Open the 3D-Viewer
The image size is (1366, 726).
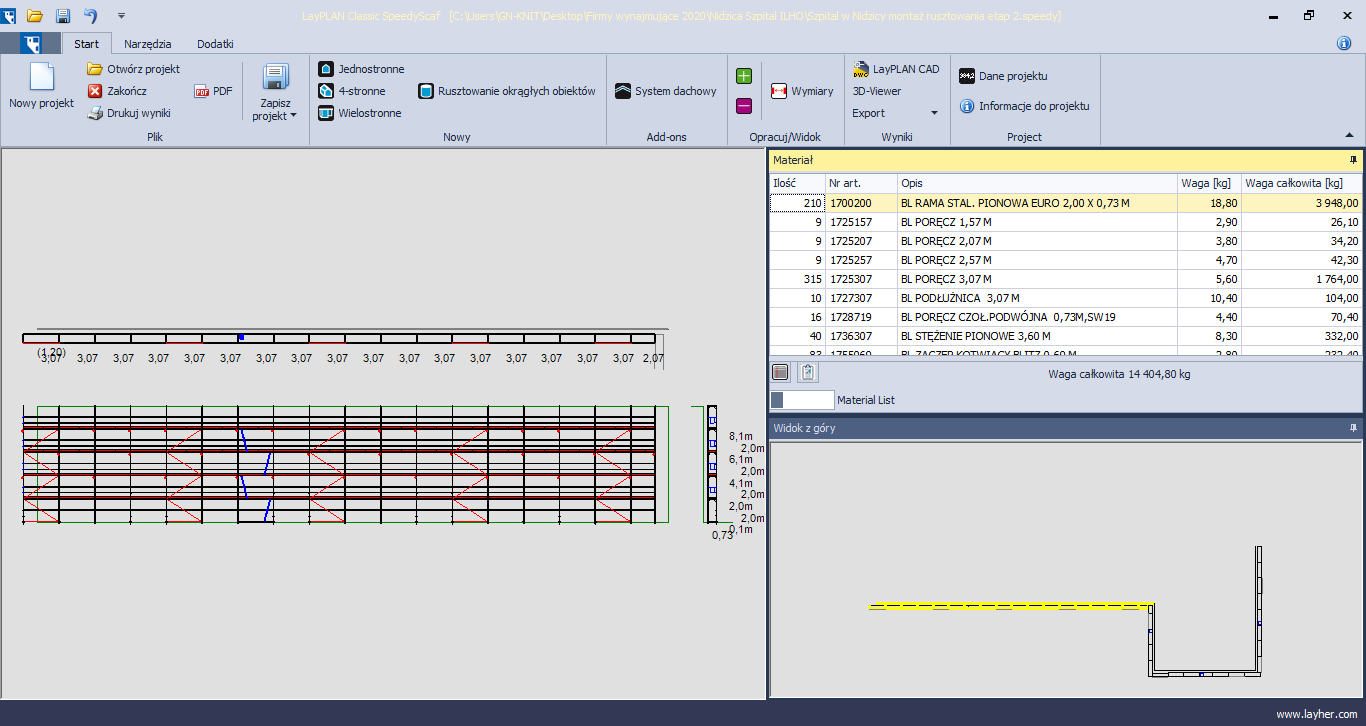(876, 91)
